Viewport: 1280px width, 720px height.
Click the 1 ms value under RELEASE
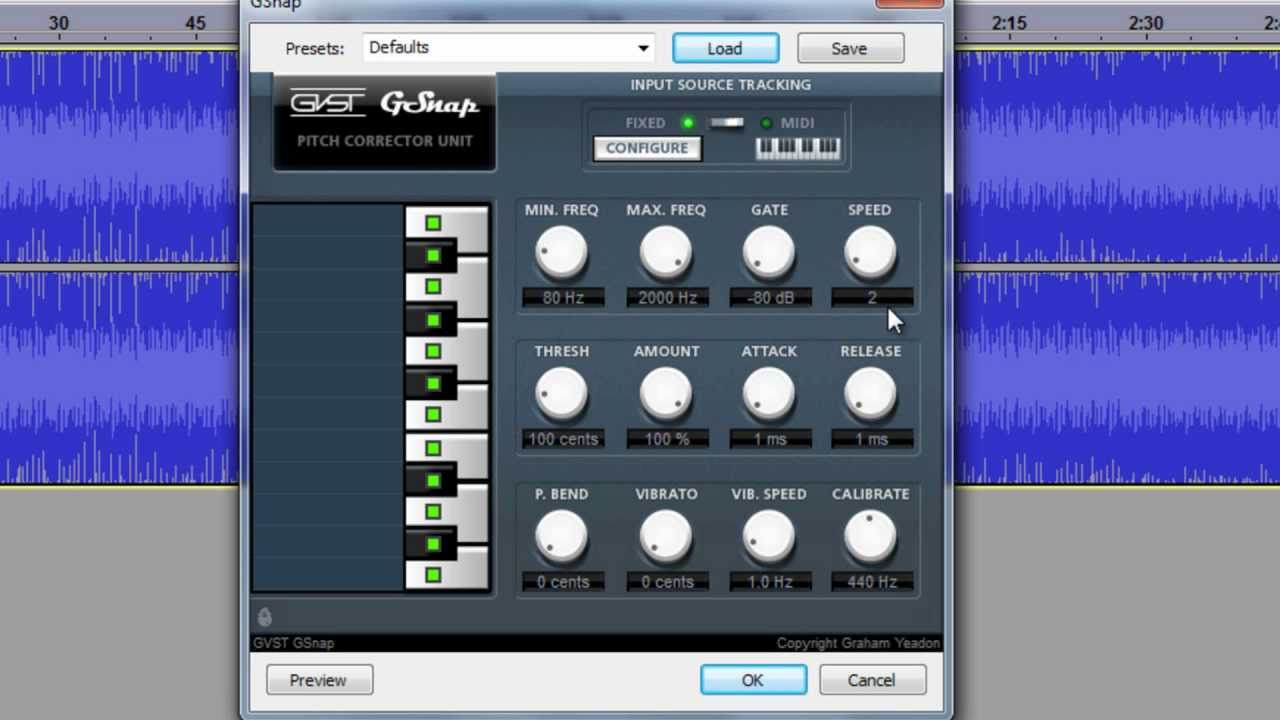(x=872, y=439)
